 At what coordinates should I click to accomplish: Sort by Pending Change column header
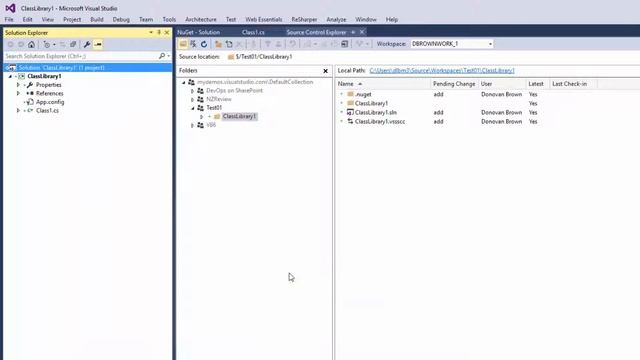pyautogui.click(x=454, y=84)
